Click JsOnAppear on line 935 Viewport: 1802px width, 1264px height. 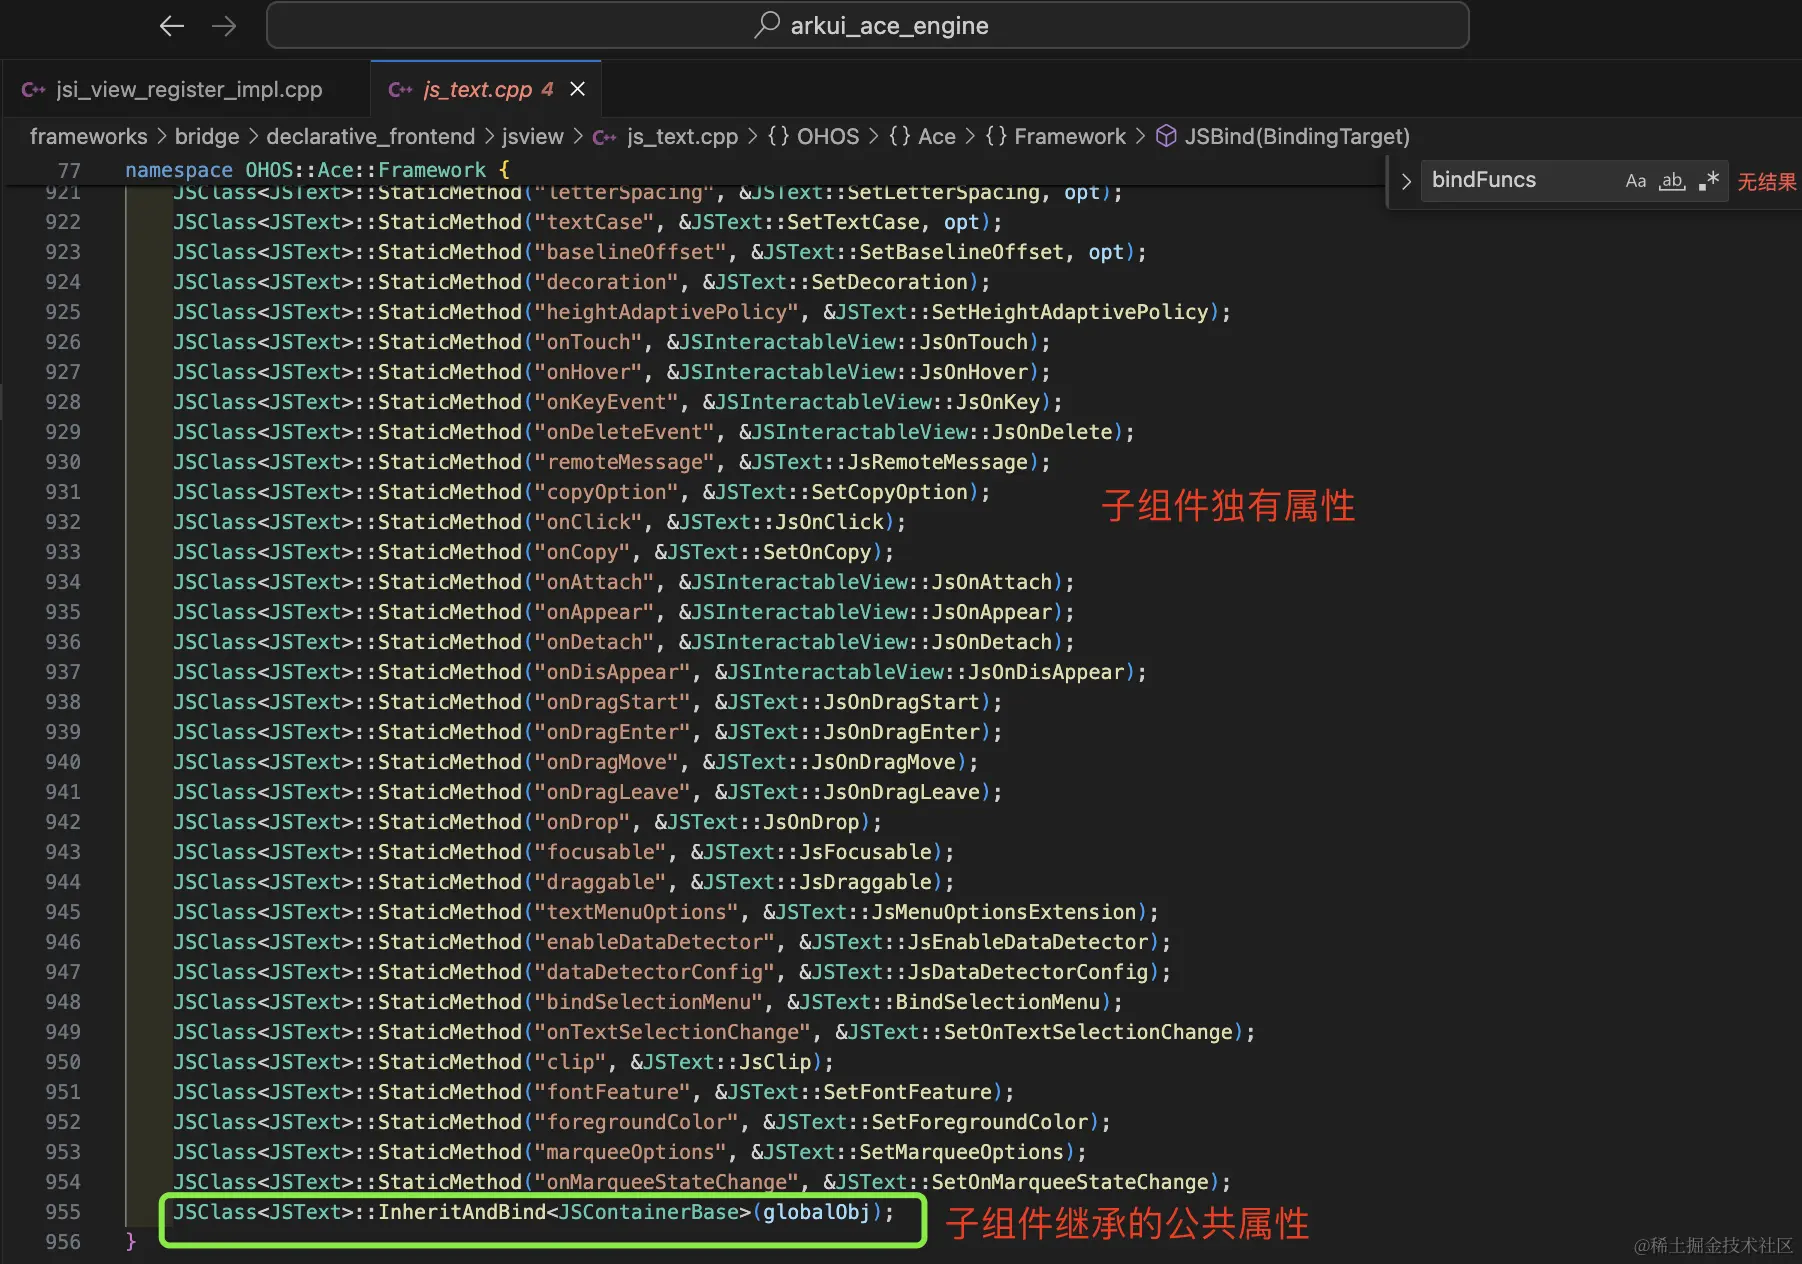[x=991, y=612]
